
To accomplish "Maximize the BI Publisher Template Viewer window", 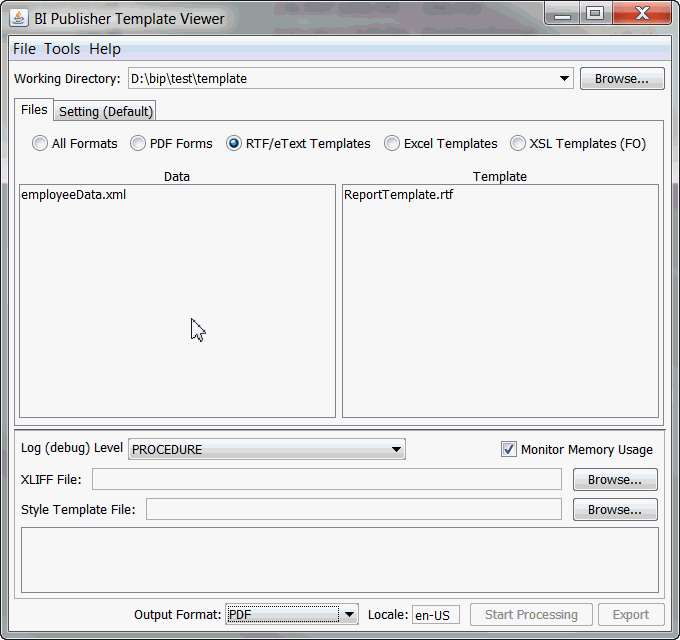I will (x=595, y=14).
